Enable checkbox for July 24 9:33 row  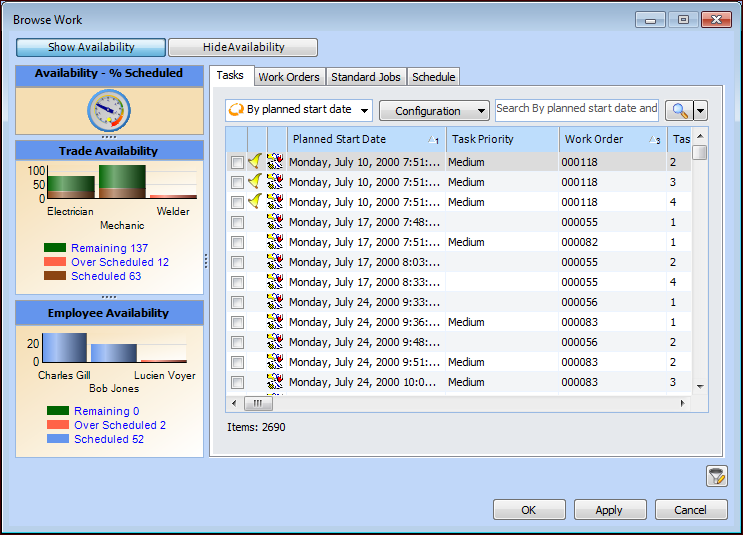coord(237,302)
